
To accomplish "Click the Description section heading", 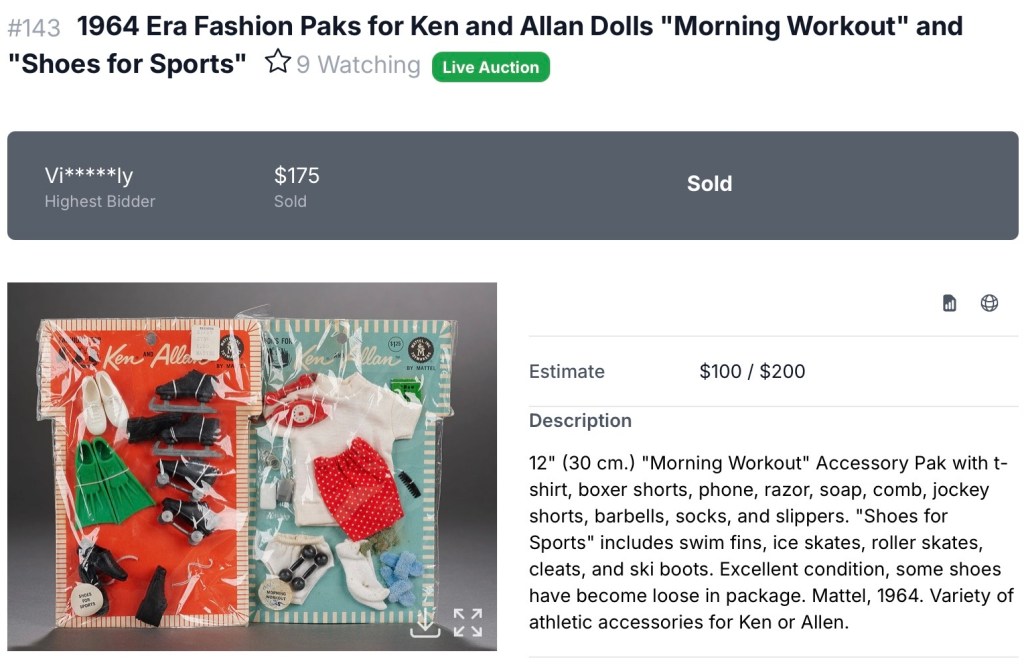I will 580,421.
